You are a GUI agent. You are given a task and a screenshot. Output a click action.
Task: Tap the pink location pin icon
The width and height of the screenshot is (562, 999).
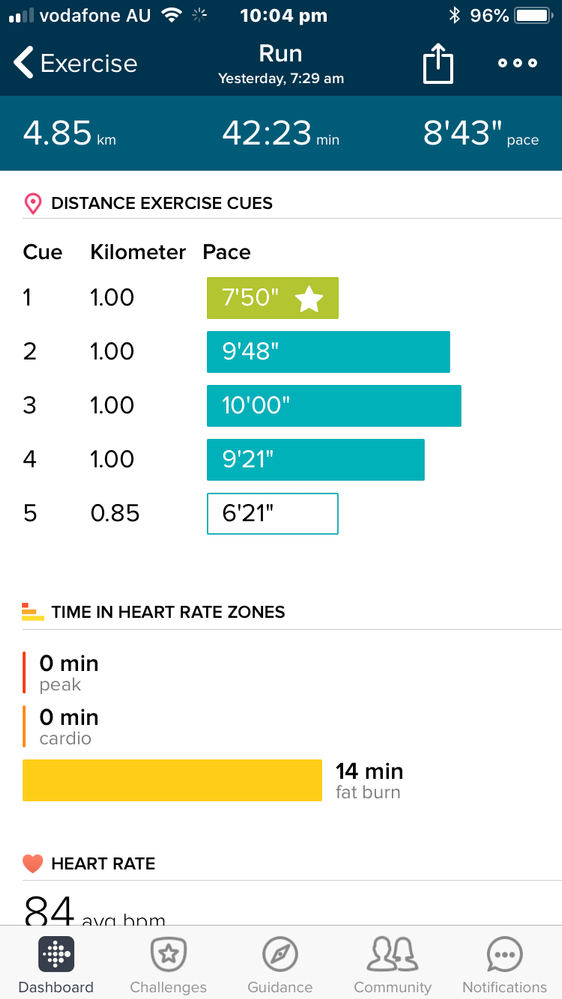pos(32,204)
